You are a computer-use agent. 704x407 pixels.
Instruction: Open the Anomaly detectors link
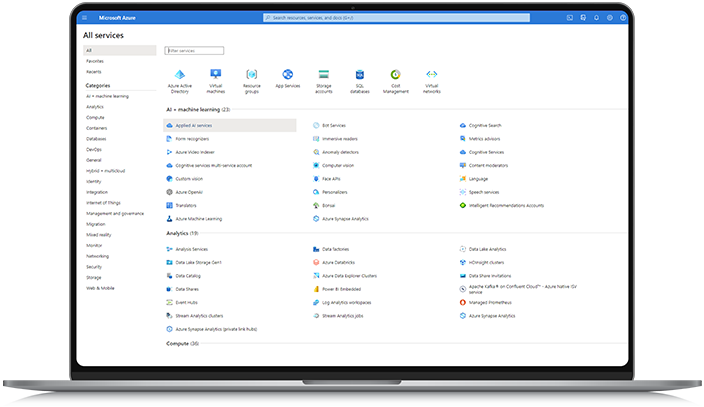pos(340,152)
